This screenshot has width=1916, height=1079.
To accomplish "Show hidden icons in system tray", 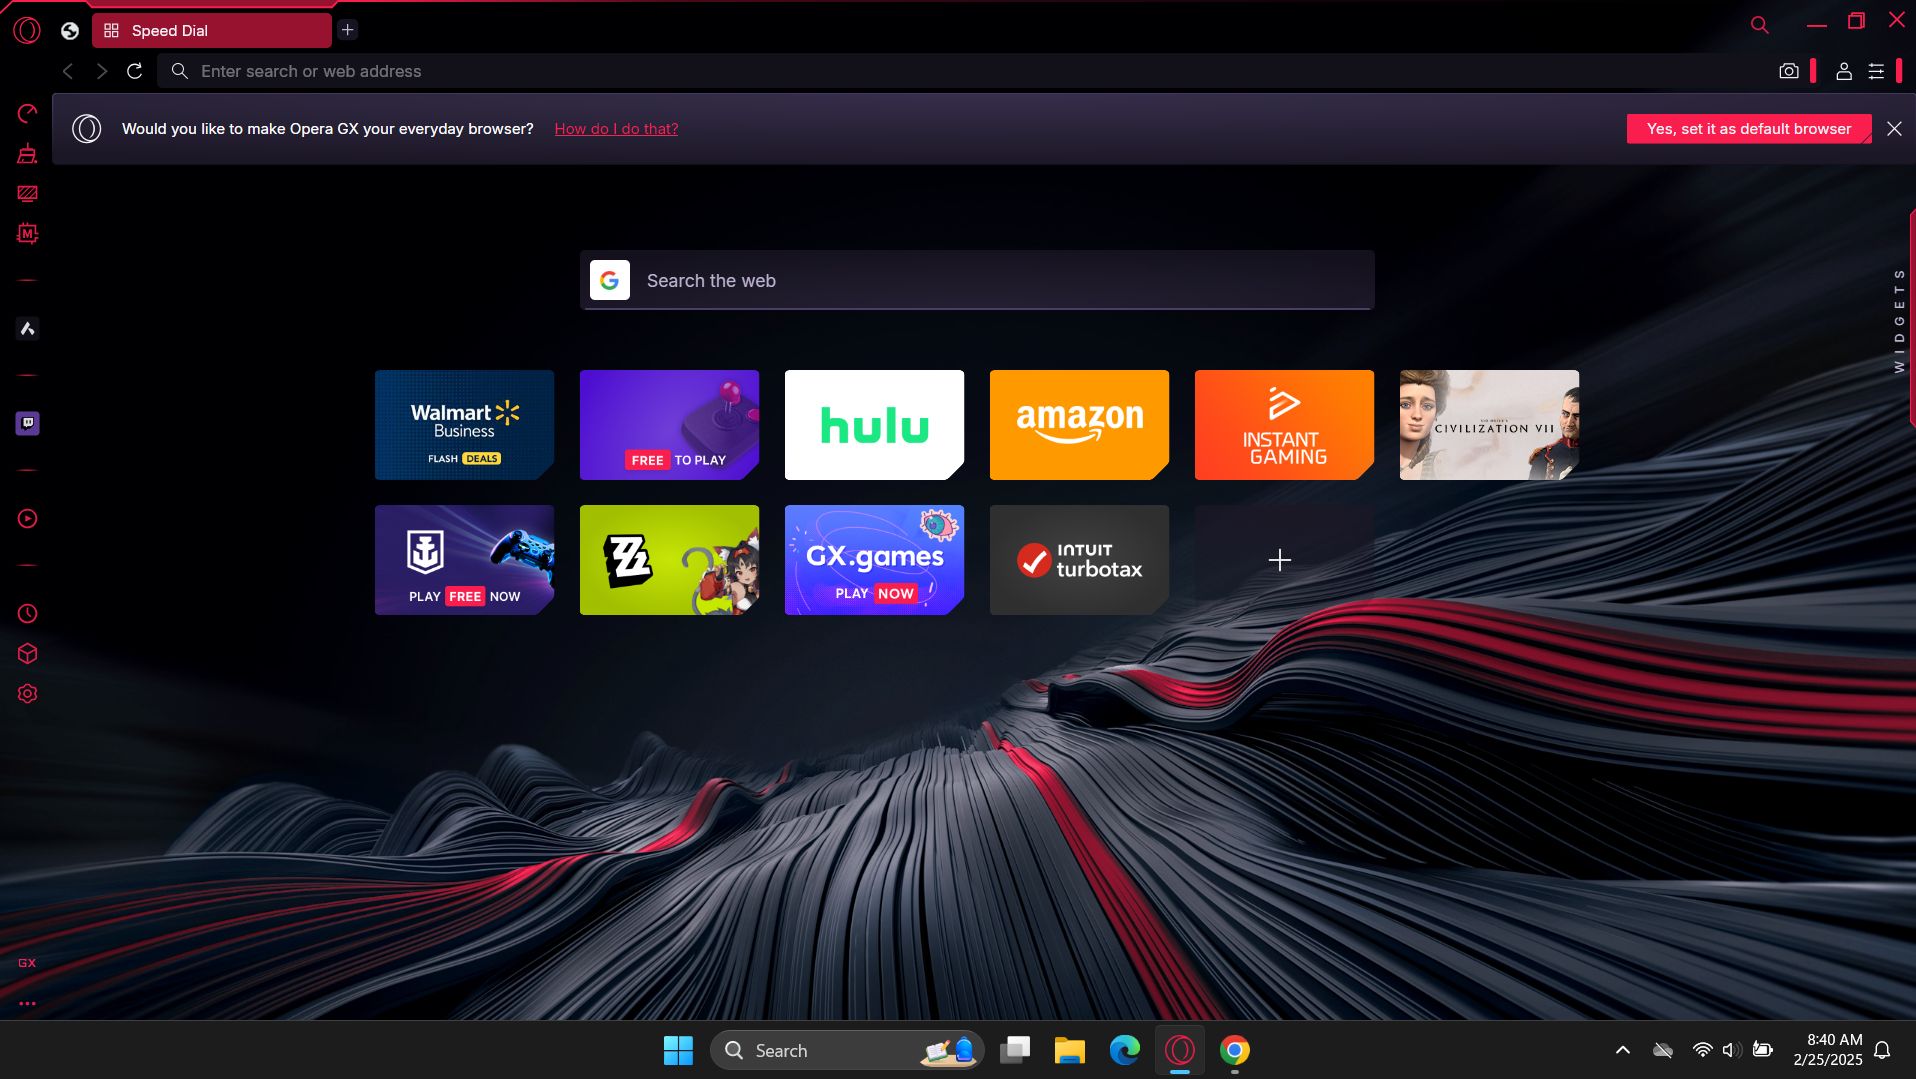I will coord(1622,1050).
